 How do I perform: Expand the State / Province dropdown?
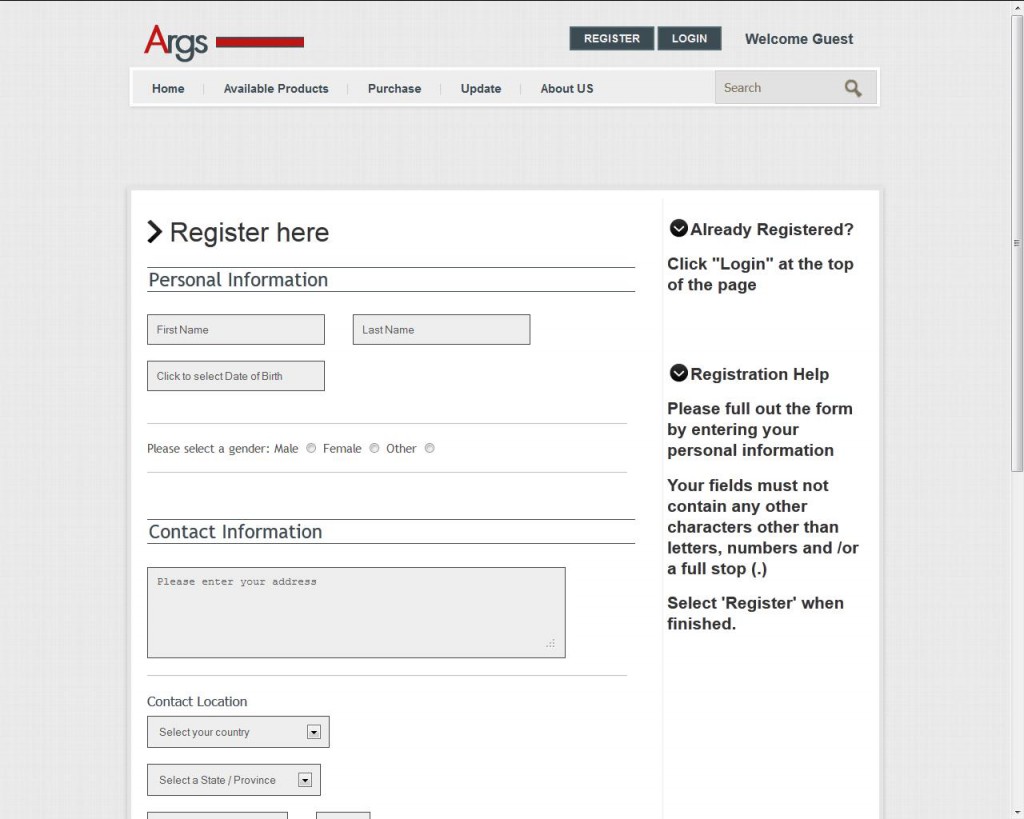(x=234, y=780)
